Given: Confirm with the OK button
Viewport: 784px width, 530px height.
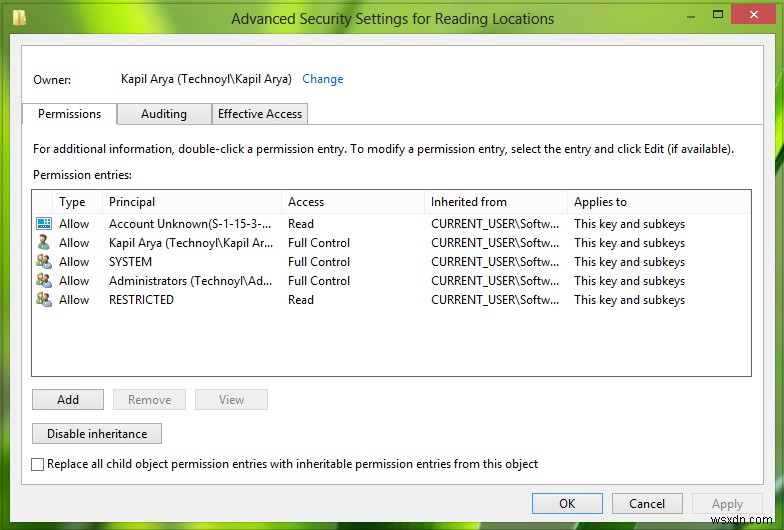Looking at the screenshot, I should 567,504.
